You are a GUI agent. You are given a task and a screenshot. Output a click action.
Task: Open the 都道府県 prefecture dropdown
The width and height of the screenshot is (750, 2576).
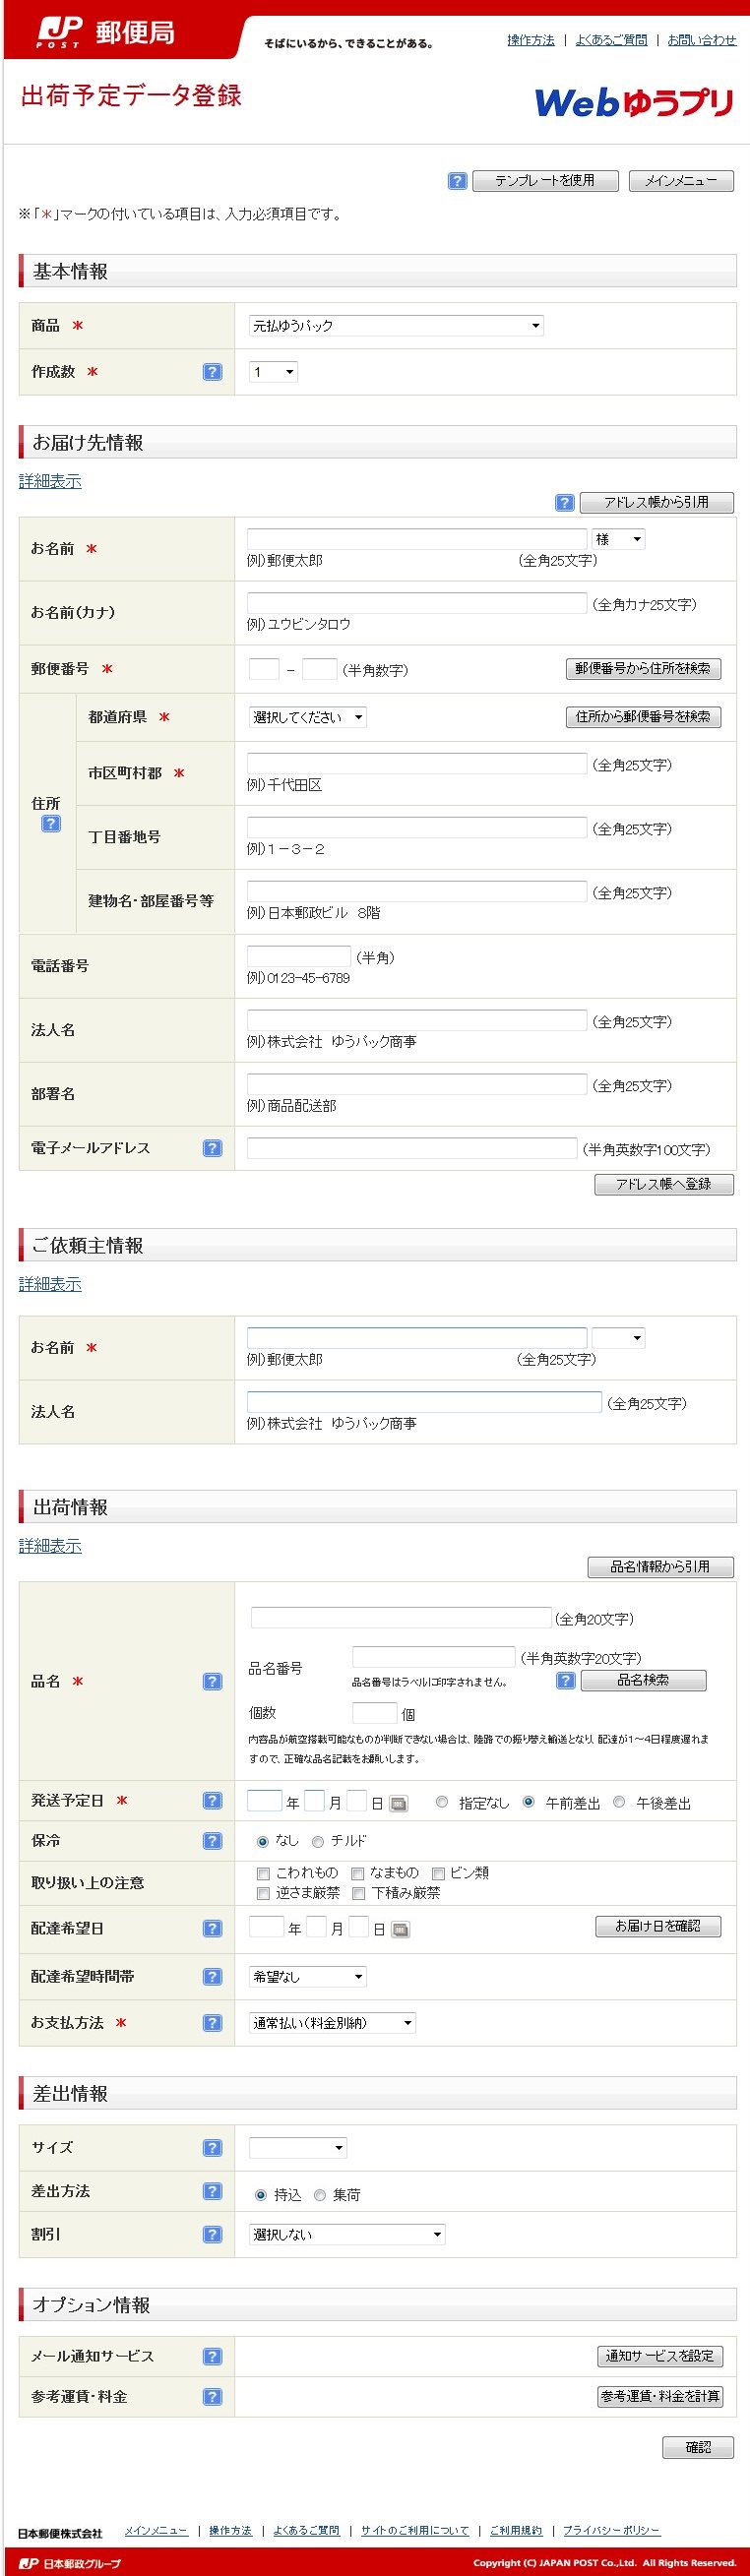(308, 717)
